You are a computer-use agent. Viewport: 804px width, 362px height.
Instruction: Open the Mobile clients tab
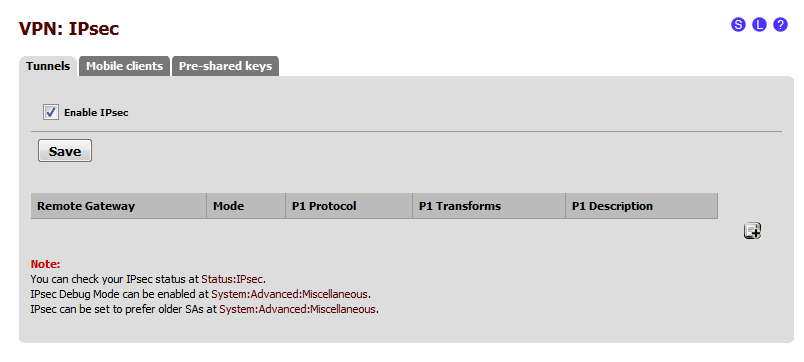(x=125, y=66)
